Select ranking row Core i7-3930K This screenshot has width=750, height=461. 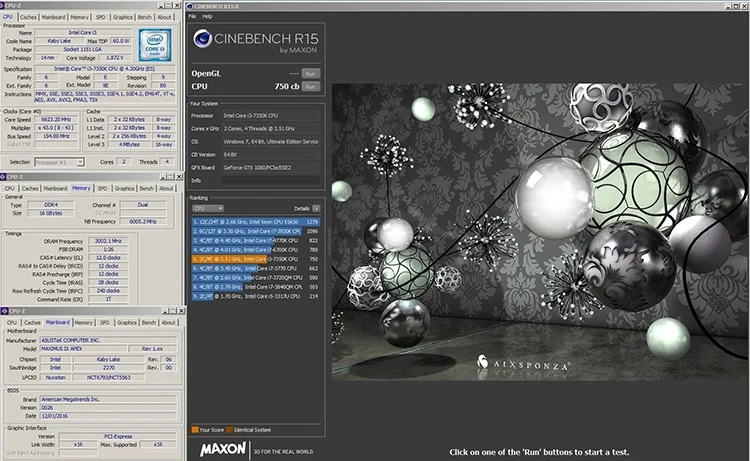pos(255,231)
